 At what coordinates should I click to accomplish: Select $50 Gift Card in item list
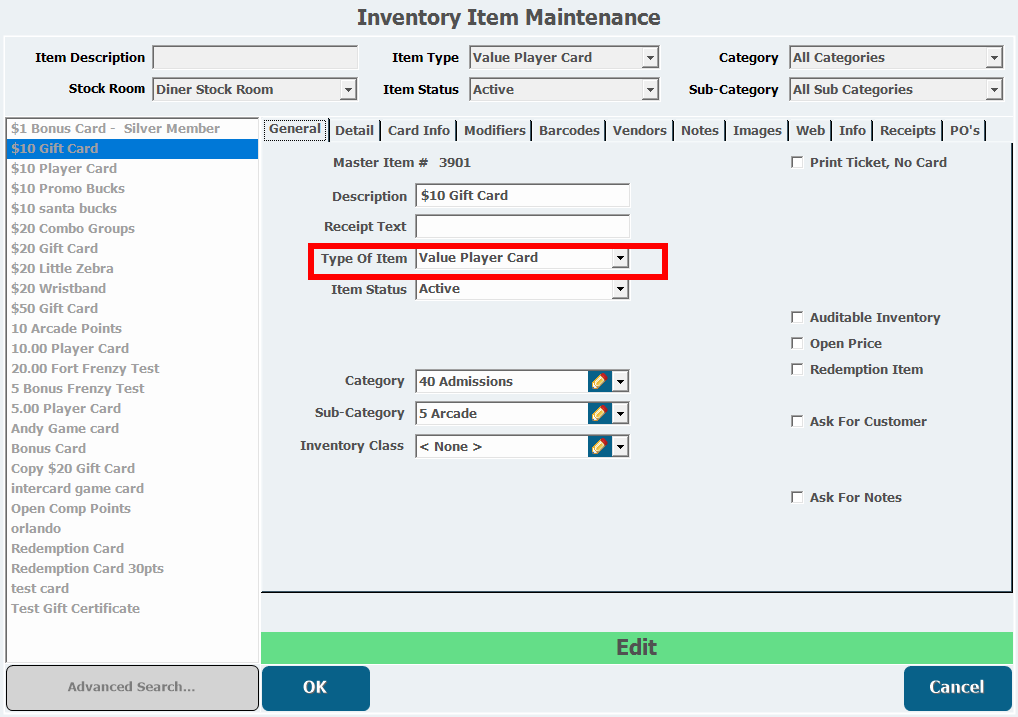[55, 308]
